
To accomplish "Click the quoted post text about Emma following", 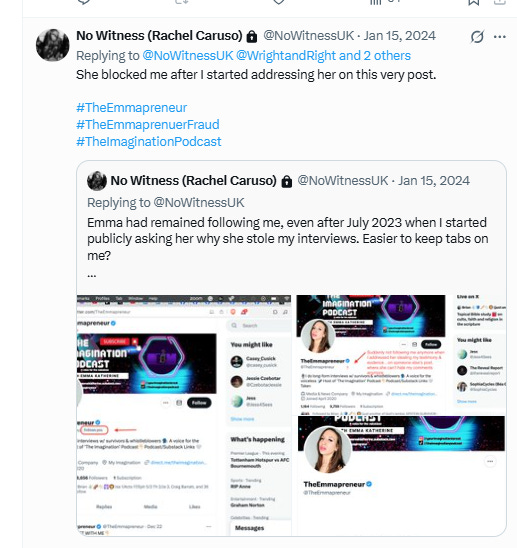I will pyautogui.click(x=288, y=239).
